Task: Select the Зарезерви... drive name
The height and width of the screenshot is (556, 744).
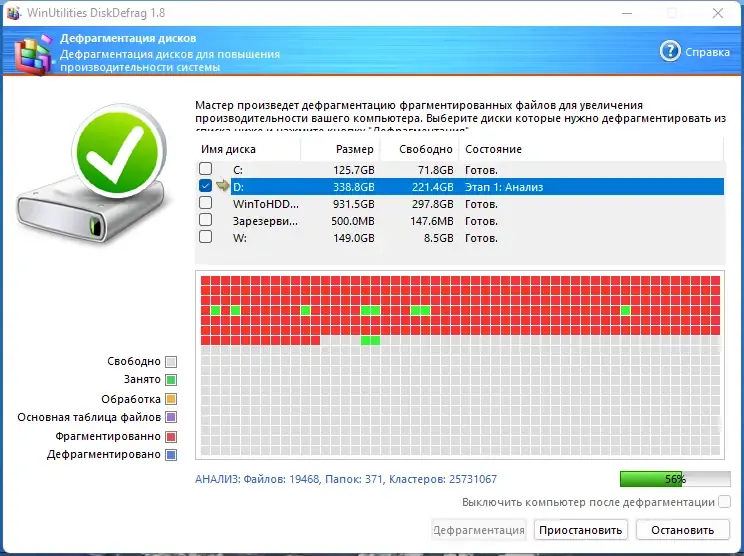Action: [265, 221]
